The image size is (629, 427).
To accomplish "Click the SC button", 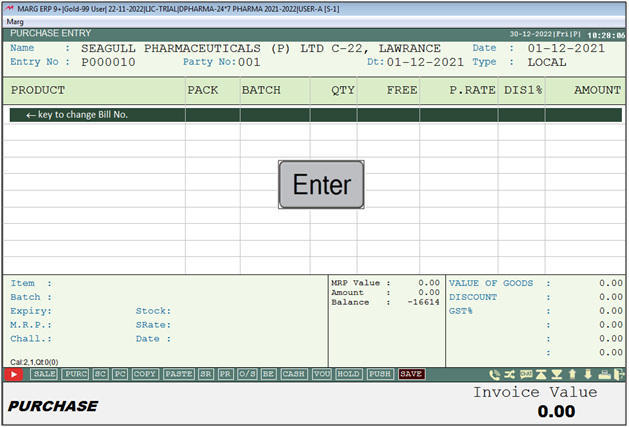I will (x=100, y=374).
